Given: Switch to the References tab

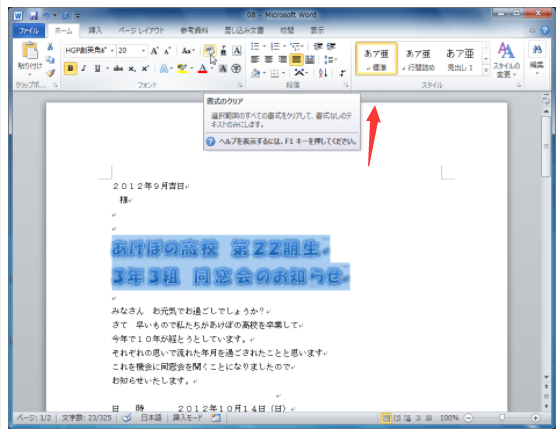Looking at the screenshot, I should coord(194,30).
